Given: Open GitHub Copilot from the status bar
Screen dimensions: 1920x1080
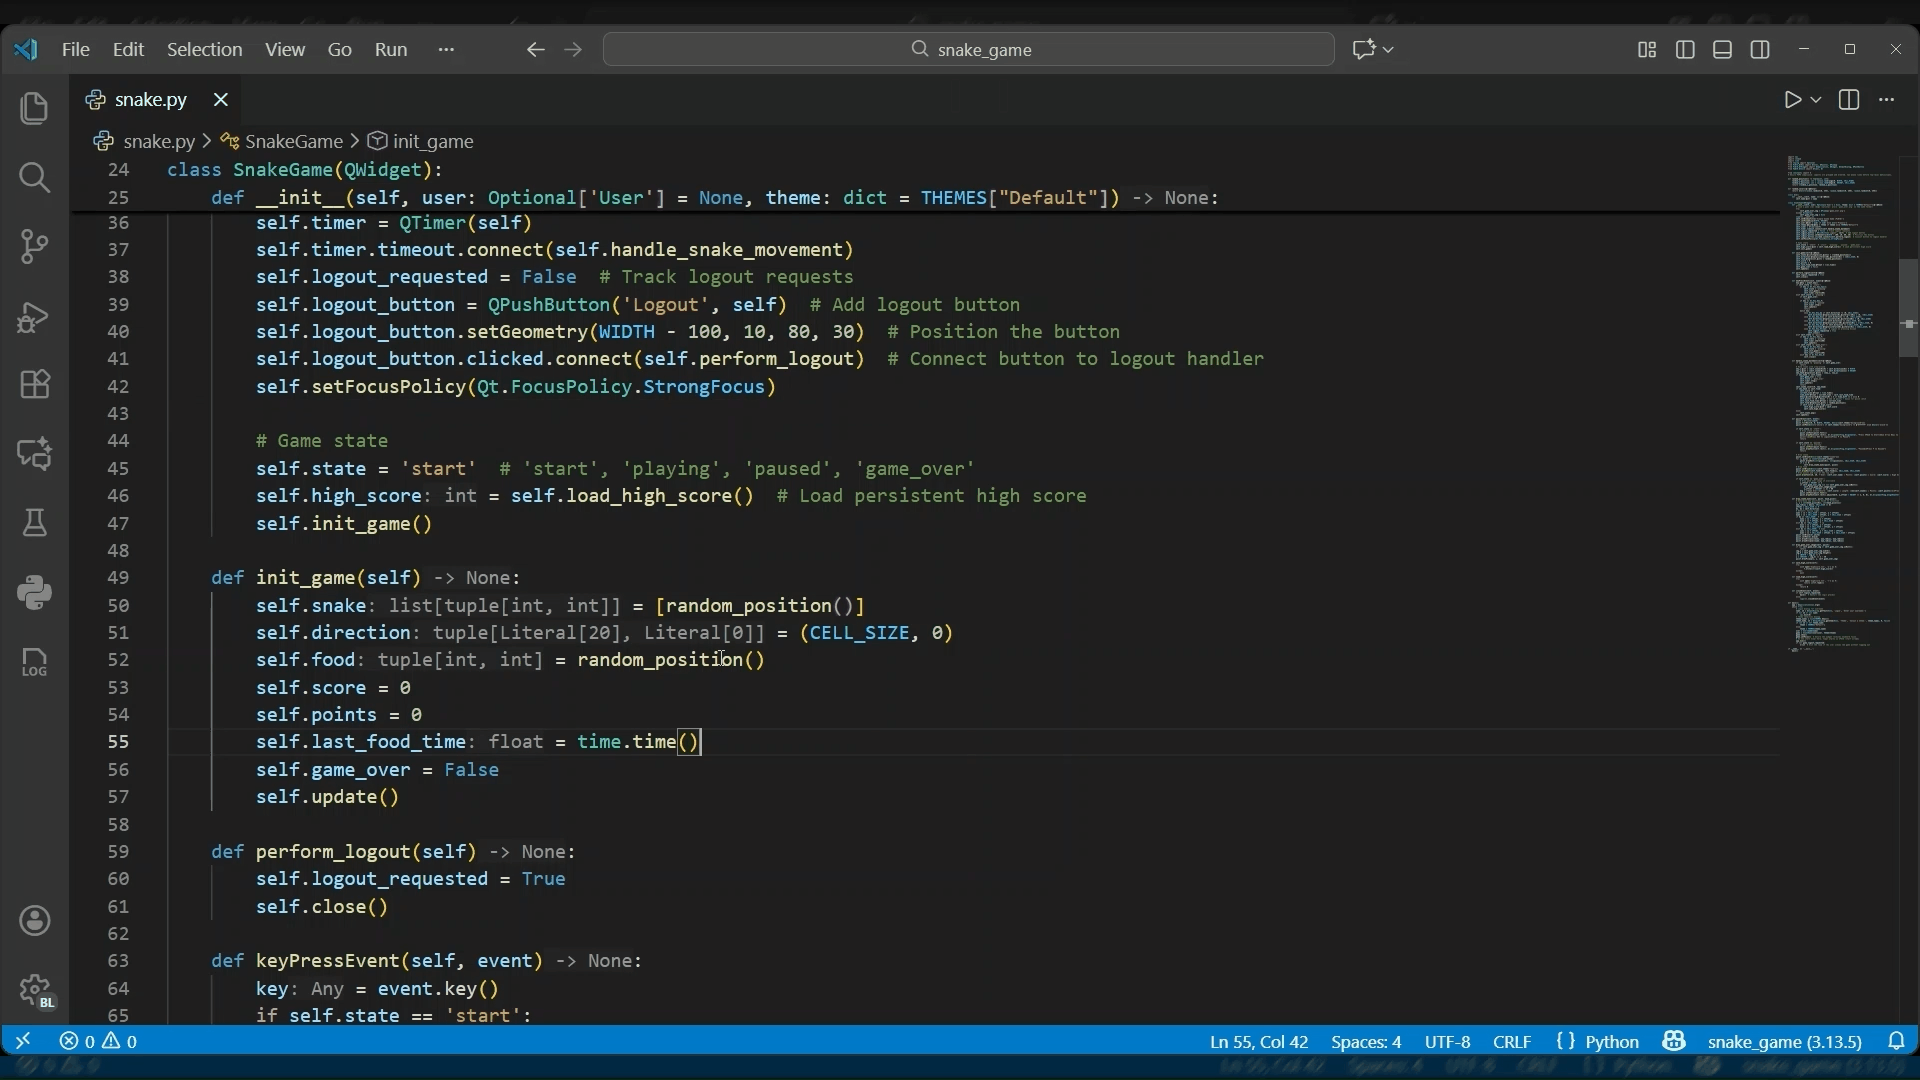Looking at the screenshot, I should click(1675, 1042).
